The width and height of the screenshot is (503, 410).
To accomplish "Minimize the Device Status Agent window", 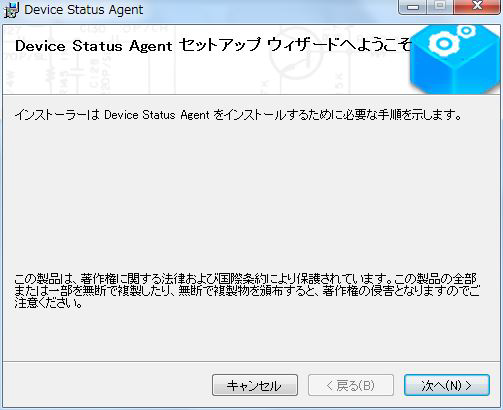I will pos(413,7).
